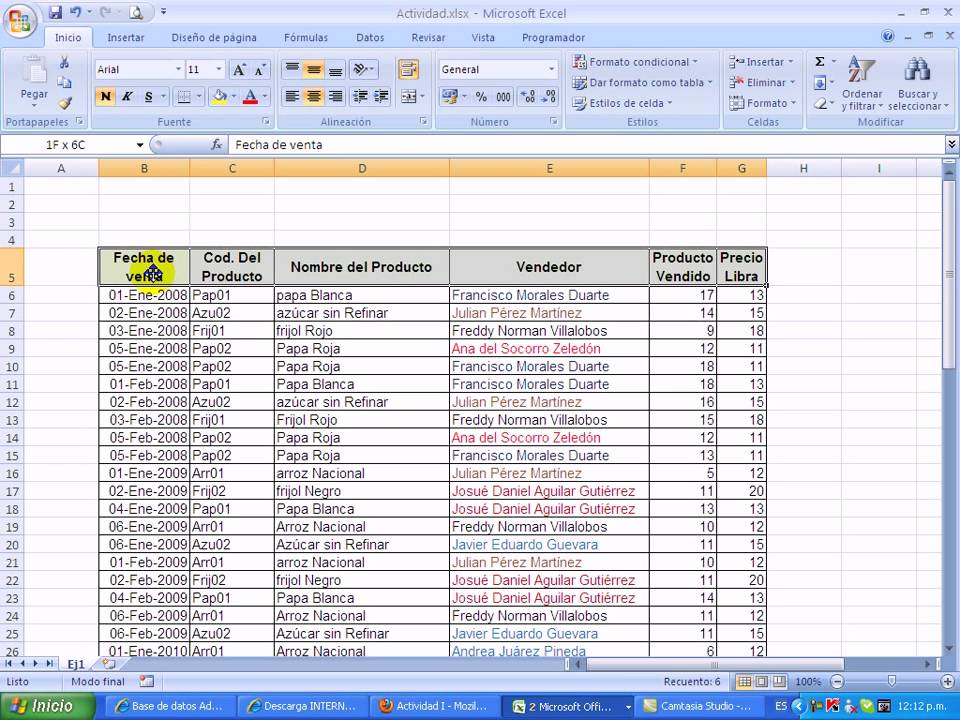
Task: Decrease font size with small A
Action: 260,70
